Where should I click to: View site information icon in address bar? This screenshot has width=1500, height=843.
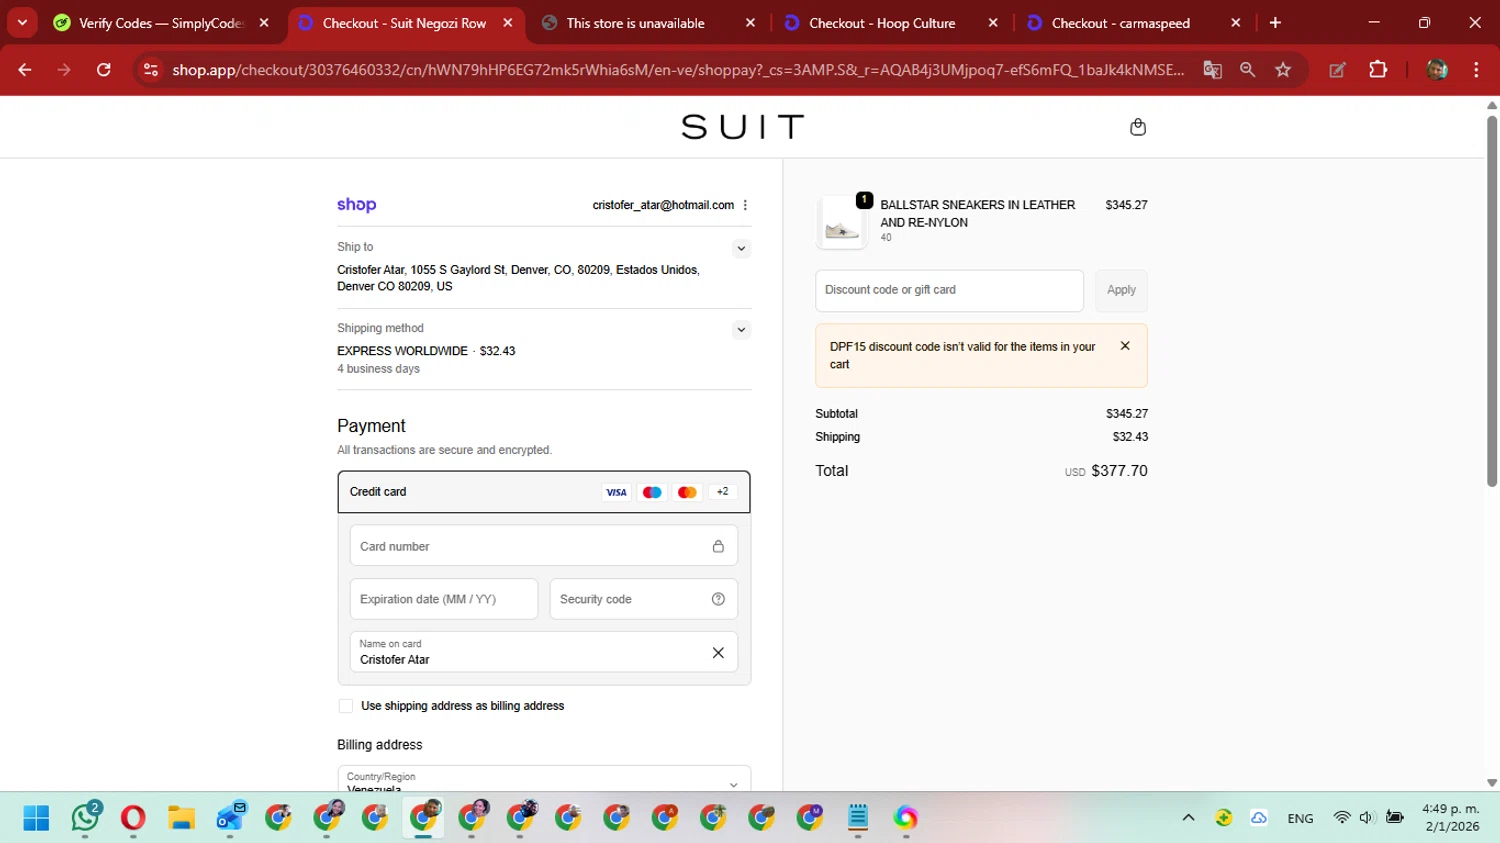click(x=151, y=69)
